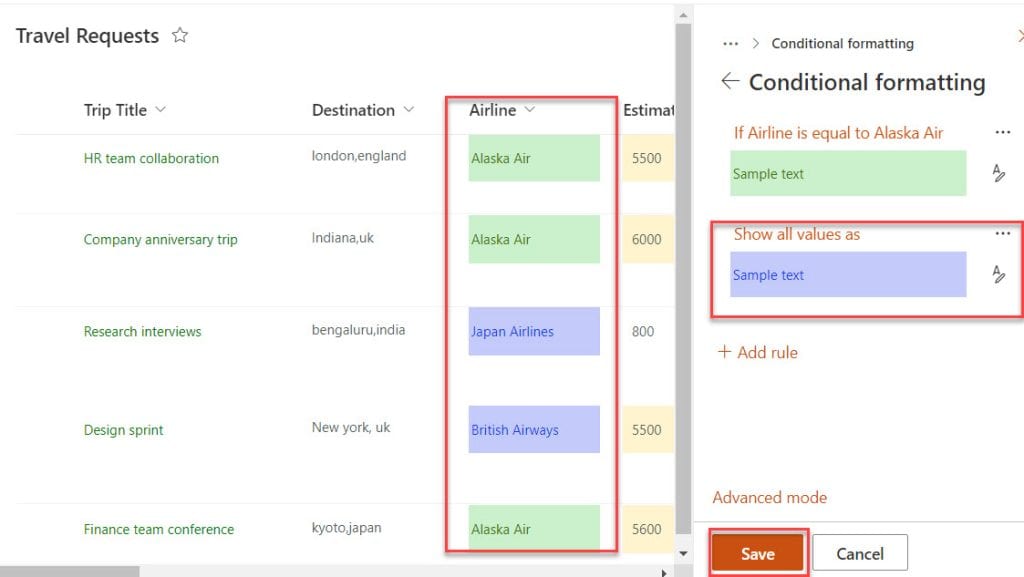Screen dimensions: 1024x577
Task: Favorite the Travel Requests list with the star
Action: [x=180, y=35]
